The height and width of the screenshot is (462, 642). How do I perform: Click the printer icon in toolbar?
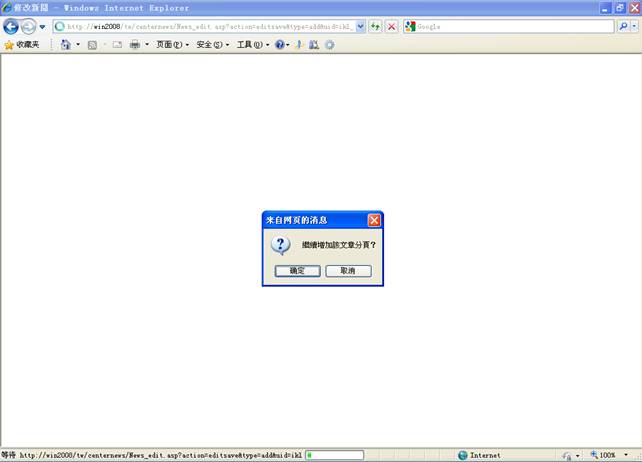click(135, 45)
